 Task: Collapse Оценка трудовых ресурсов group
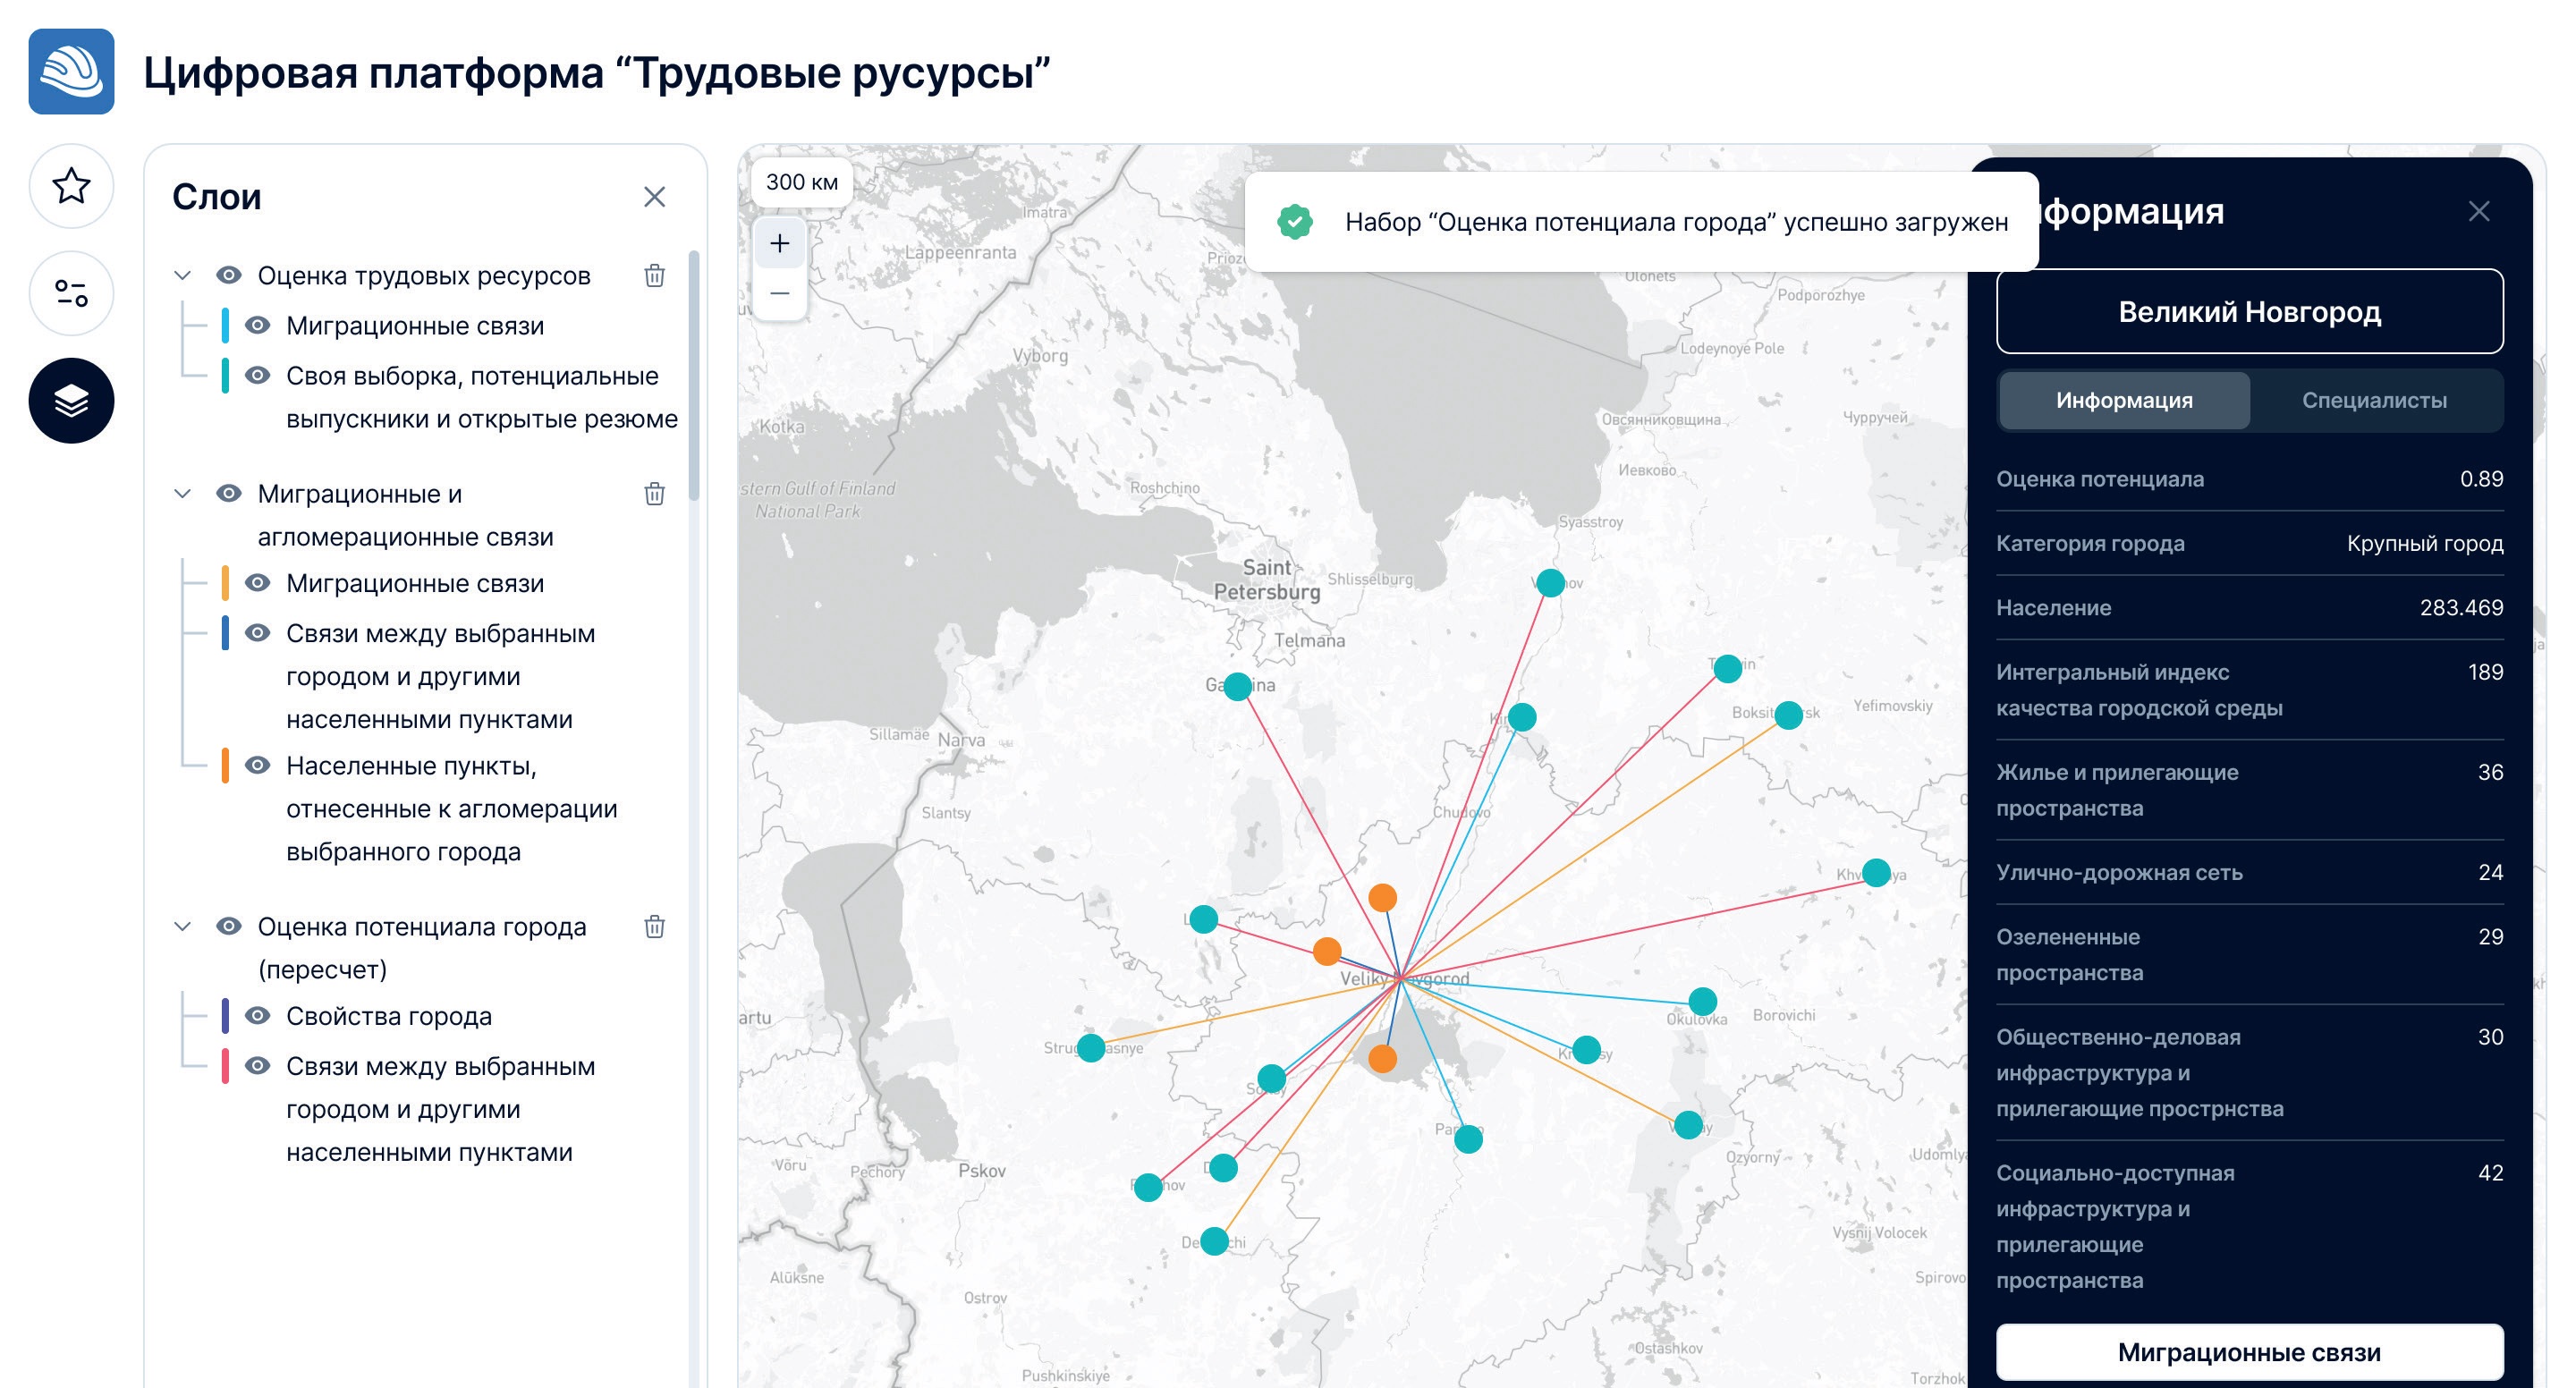pyautogui.click(x=182, y=275)
